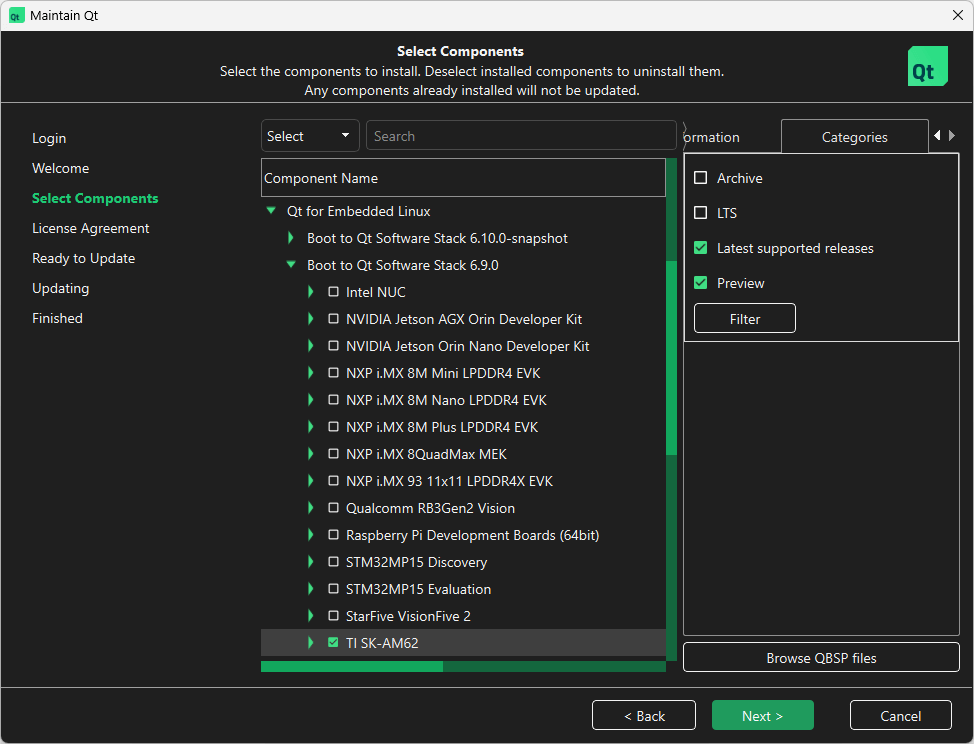Image resolution: width=974 pixels, height=744 pixels.
Task: Tick StarFive VisionFive 2 checkbox
Action: [x=334, y=616]
